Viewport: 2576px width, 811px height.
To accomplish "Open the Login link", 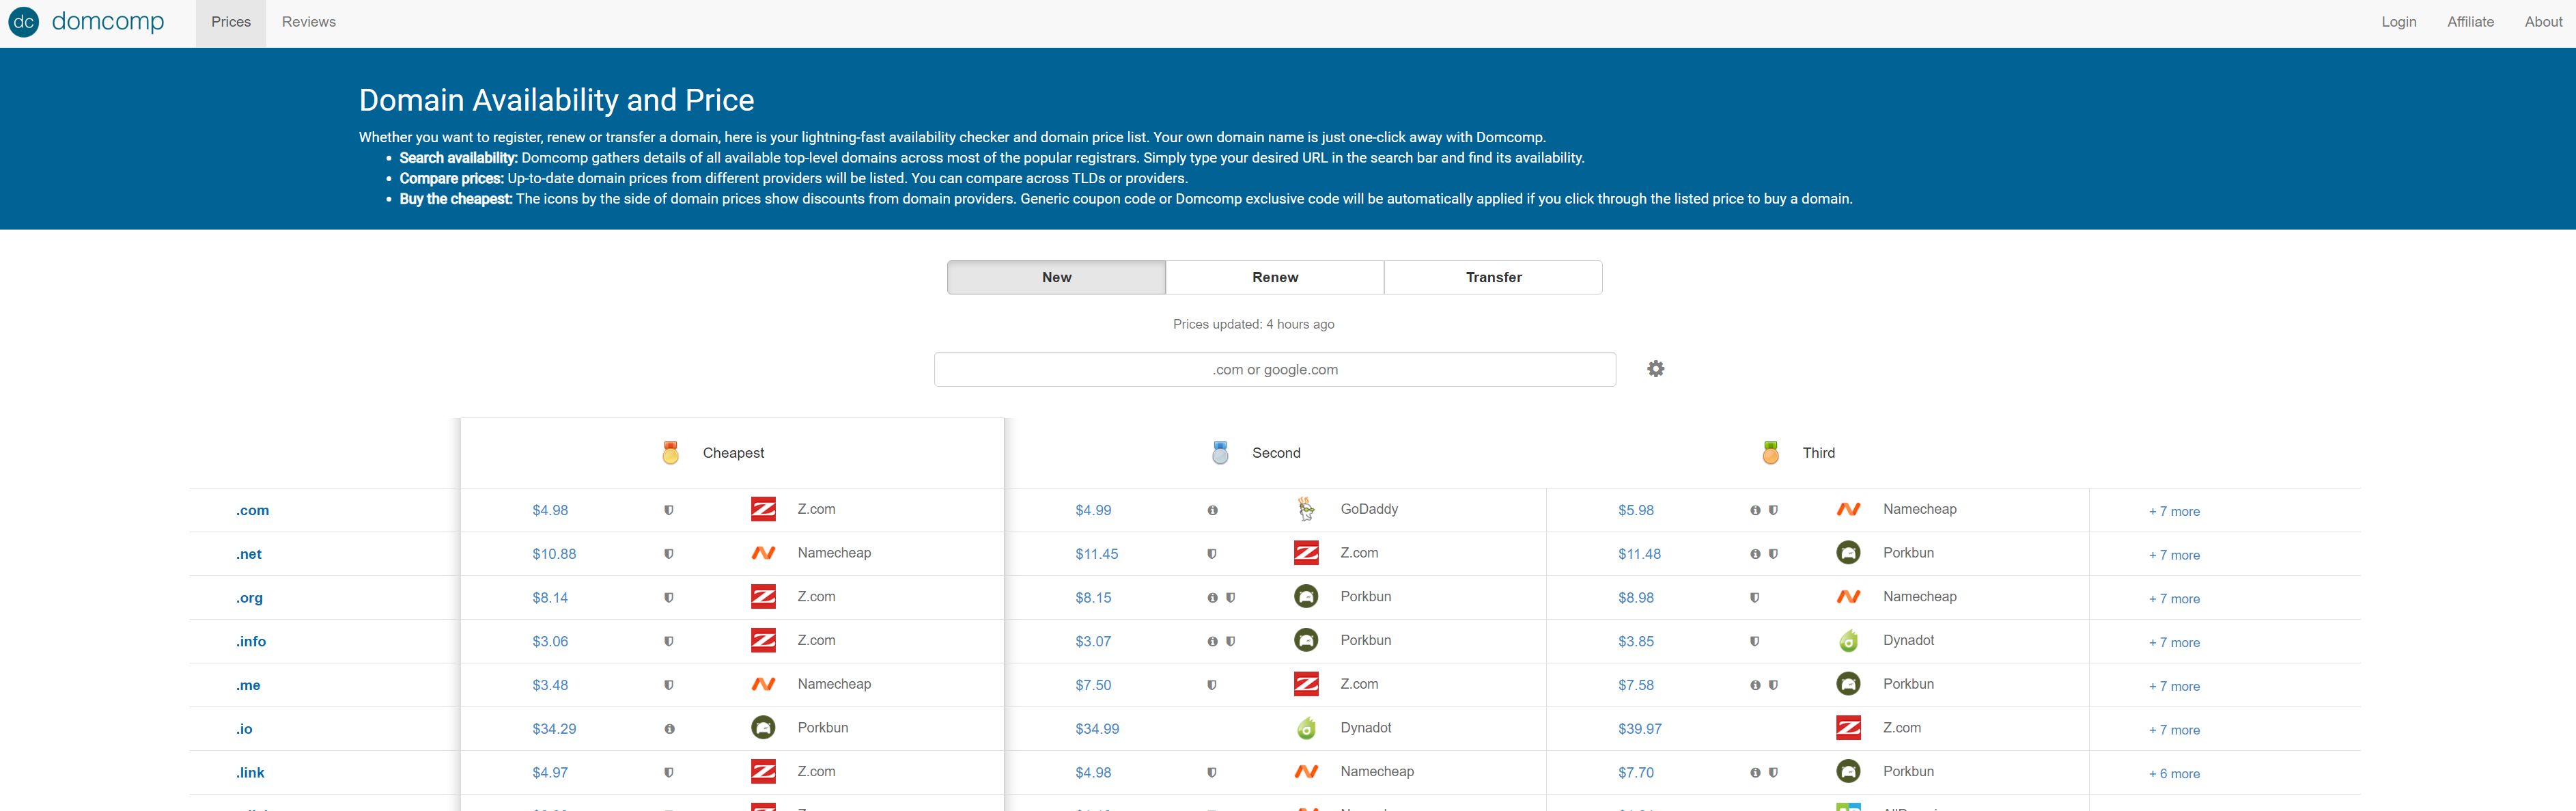I will click(2398, 22).
